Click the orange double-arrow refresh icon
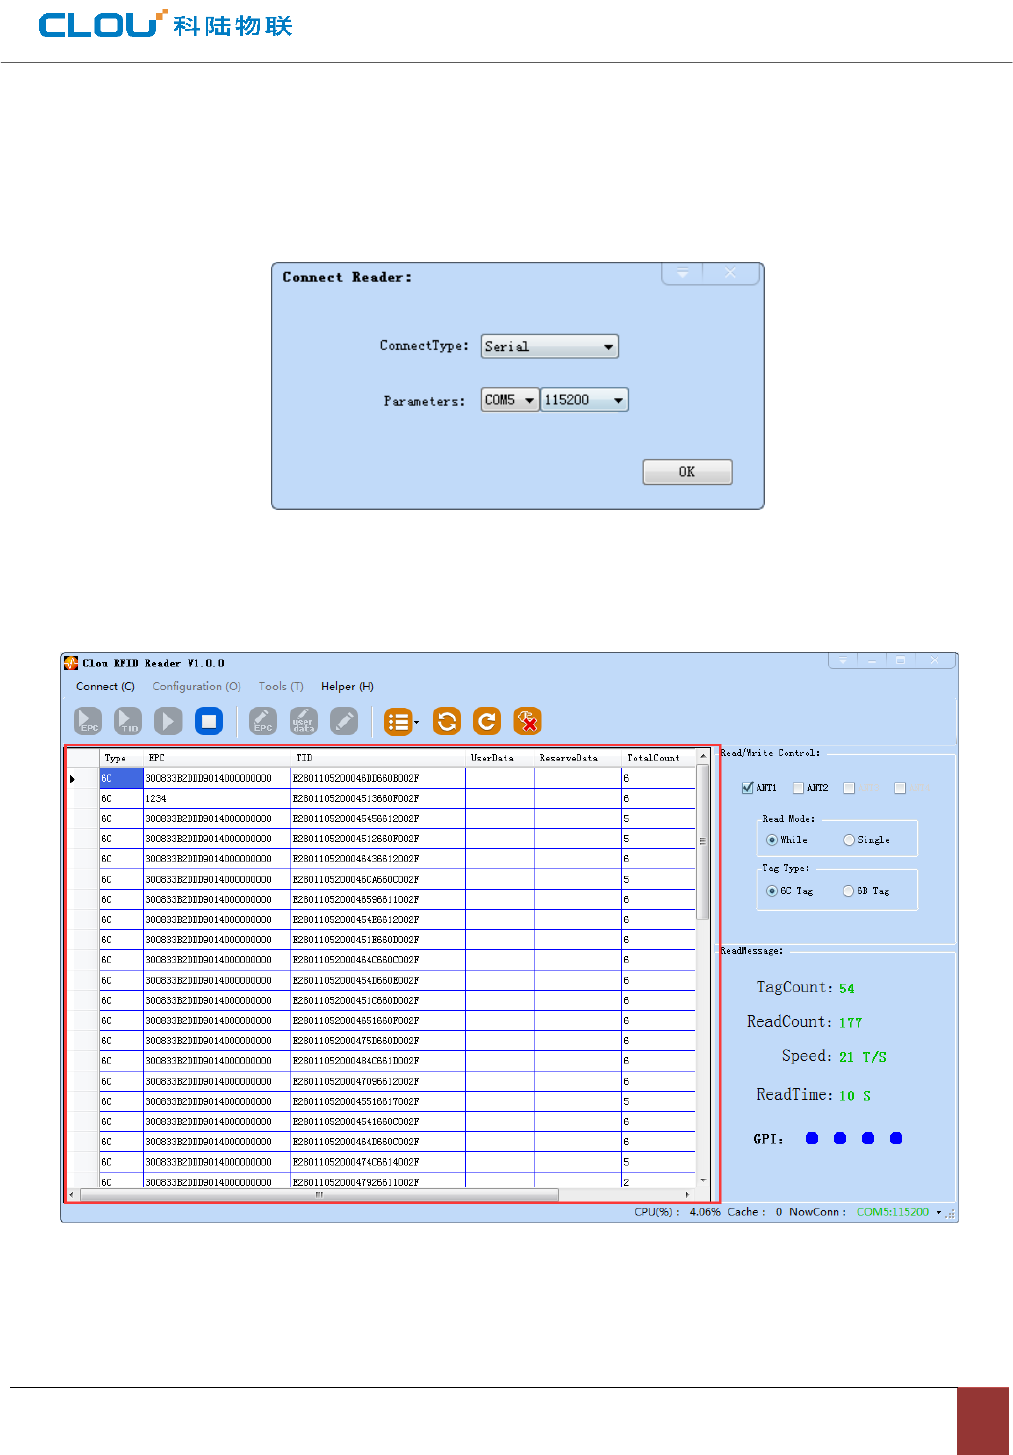The height and width of the screenshot is (1455, 1013). tap(447, 721)
